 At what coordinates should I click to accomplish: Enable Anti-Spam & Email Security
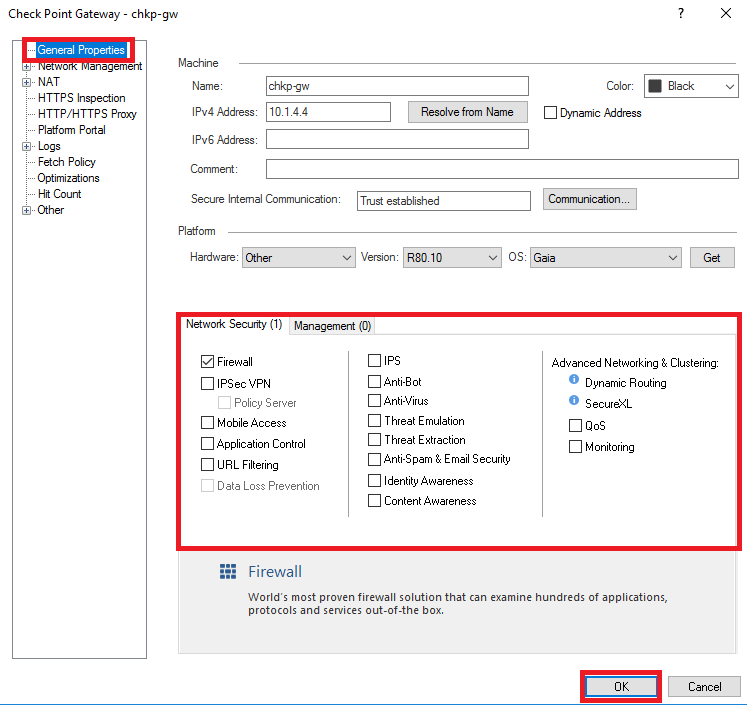(x=374, y=459)
